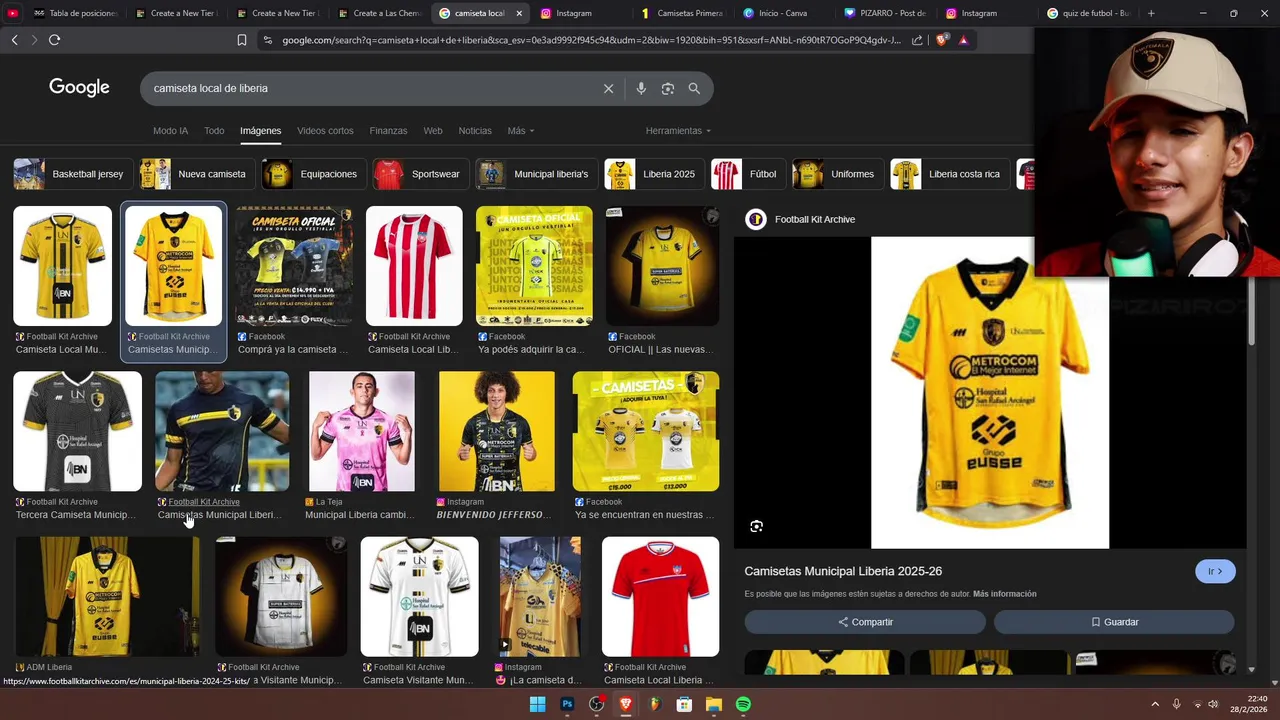Switch to PIZARRO - Post de browser tab
Screen dimensions: 1280x720
tap(884, 13)
